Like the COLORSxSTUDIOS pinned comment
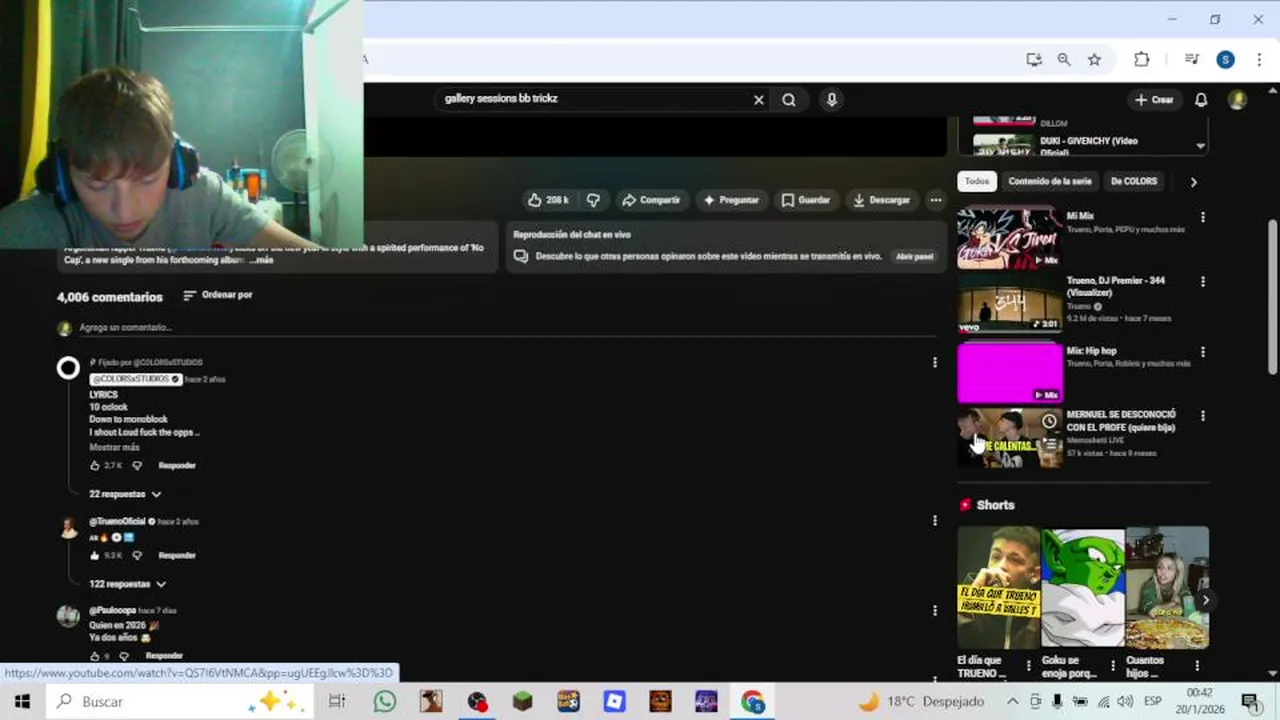The width and height of the screenshot is (1280, 720). pyautogui.click(x=95, y=466)
